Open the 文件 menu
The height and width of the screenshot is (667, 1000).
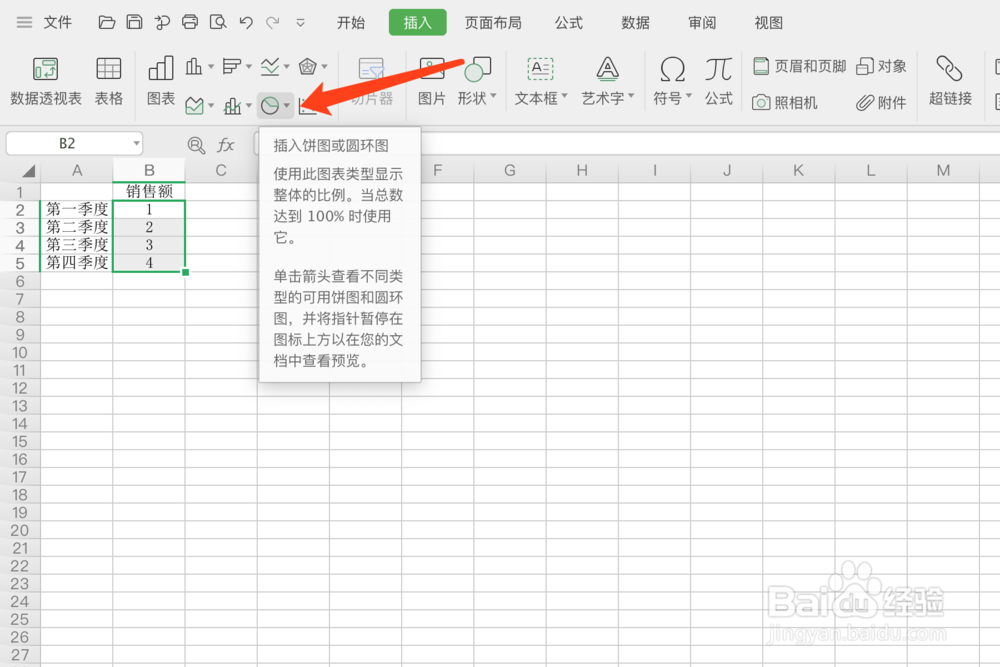tap(57, 23)
